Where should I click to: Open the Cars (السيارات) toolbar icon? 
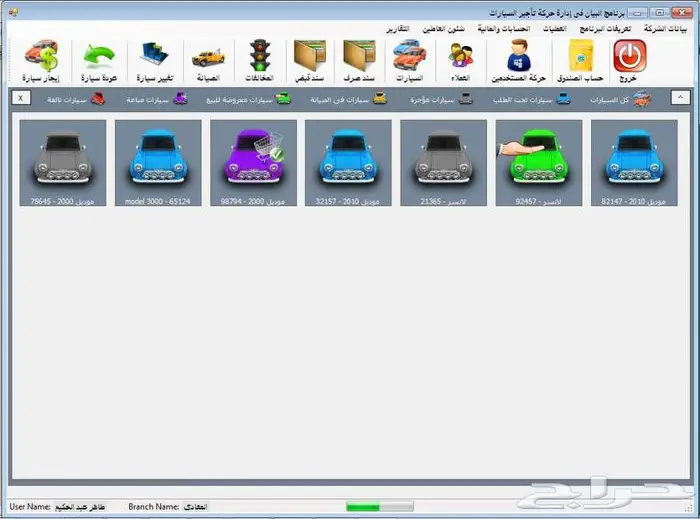click(409, 58)
